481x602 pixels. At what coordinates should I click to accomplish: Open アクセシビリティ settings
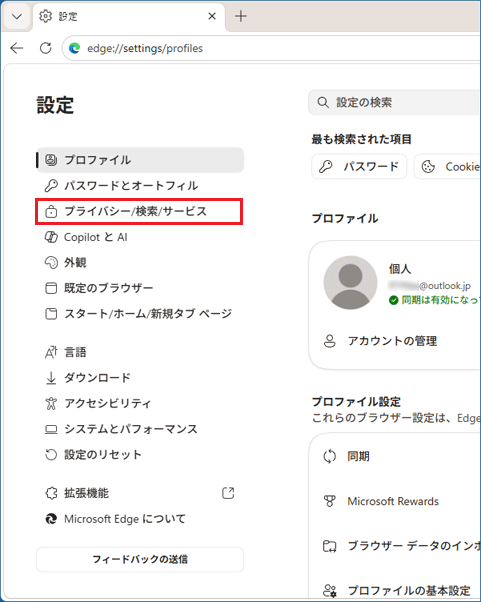pos(140,403)
